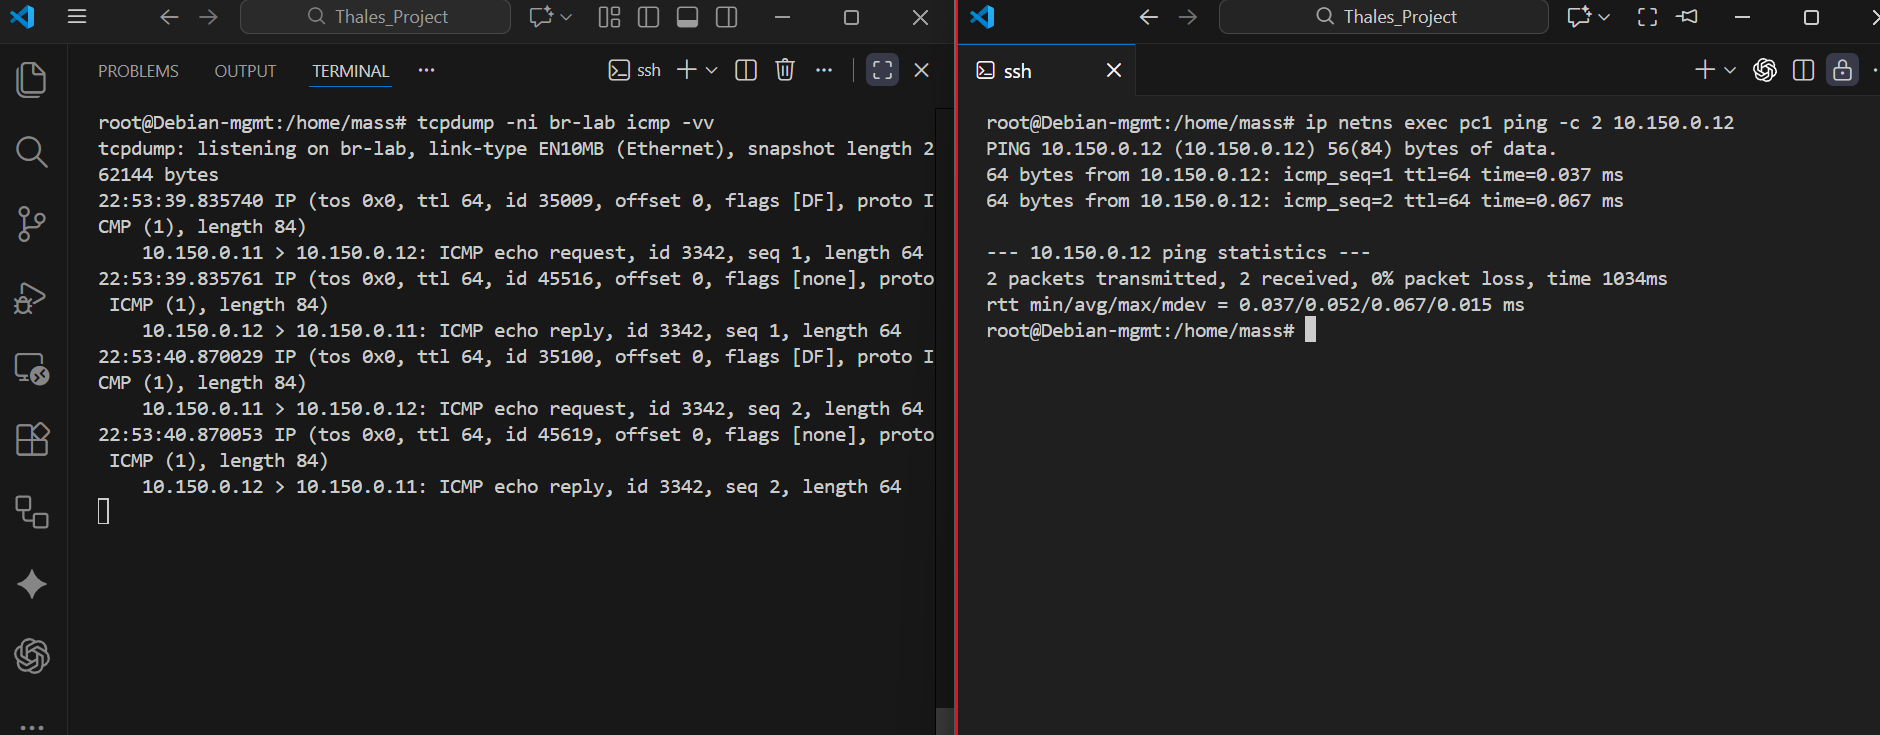Open the ChatGPT view in the activity bar
Viewport: 1880px width, 735px height.
click(x=32, y=656)
